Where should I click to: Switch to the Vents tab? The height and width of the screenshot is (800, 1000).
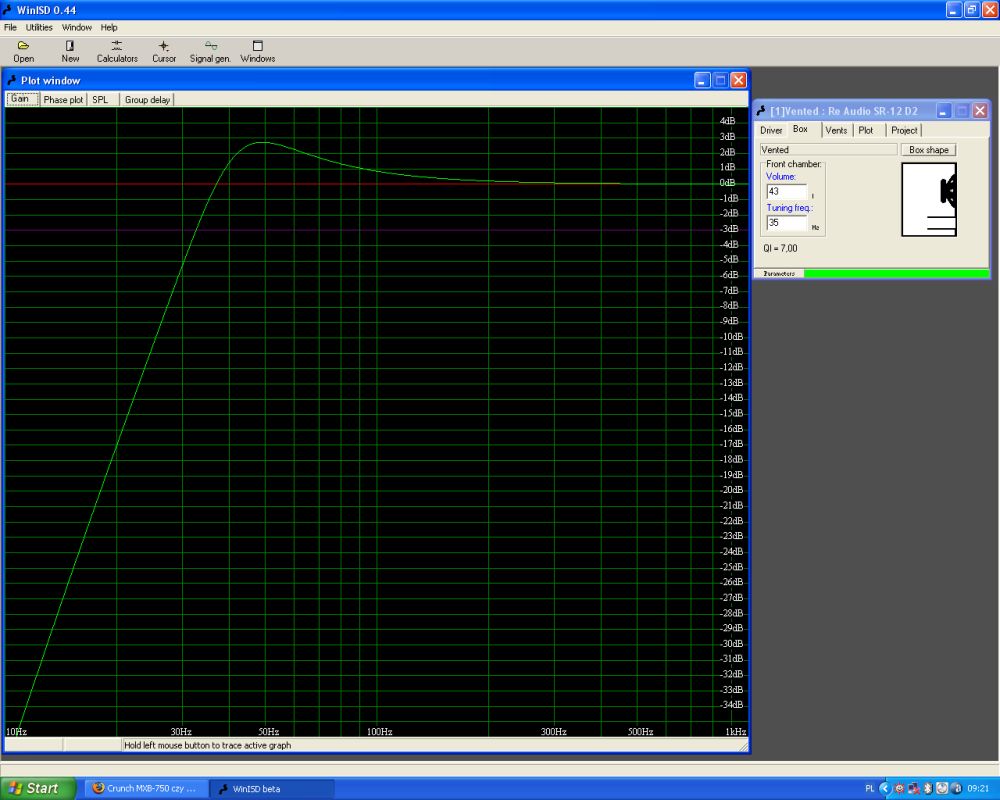click(836, 130)
